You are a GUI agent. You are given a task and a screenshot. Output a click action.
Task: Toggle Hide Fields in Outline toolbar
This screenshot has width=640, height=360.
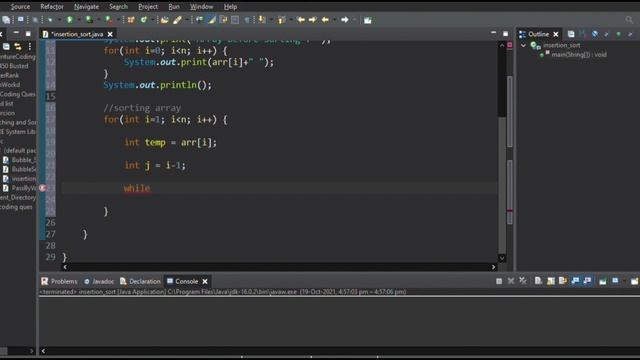(x=595, y=34)
